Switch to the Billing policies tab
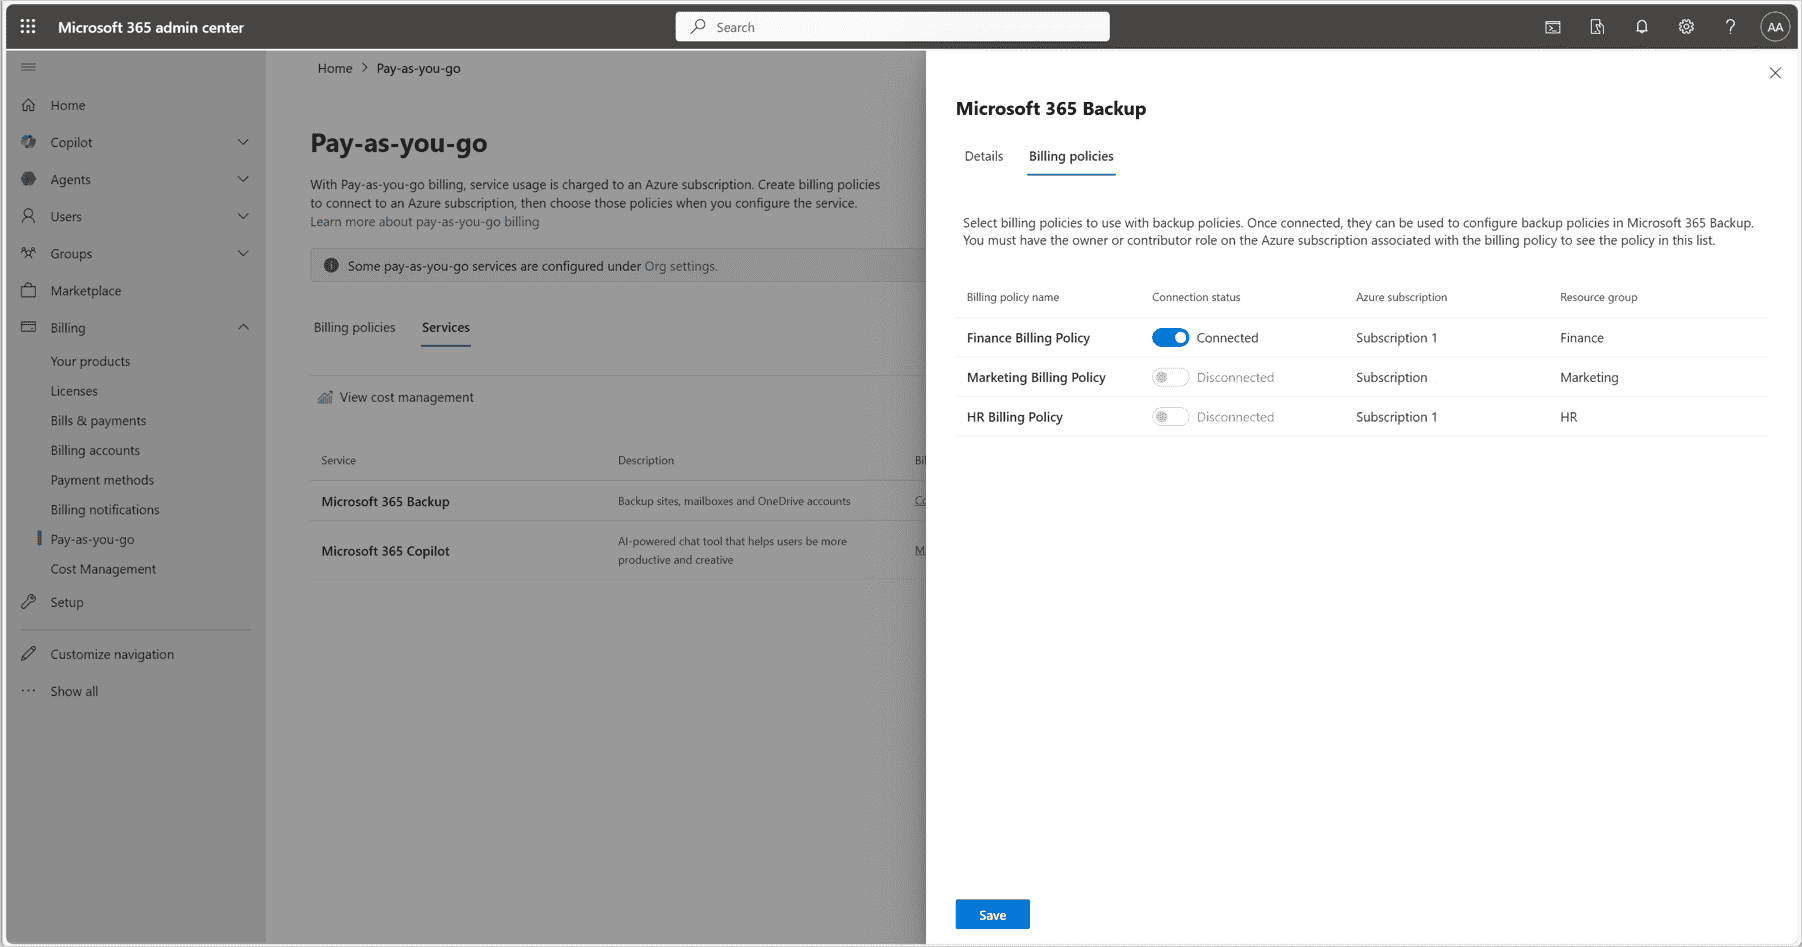1802x947 pixels. coord(1070,156)
